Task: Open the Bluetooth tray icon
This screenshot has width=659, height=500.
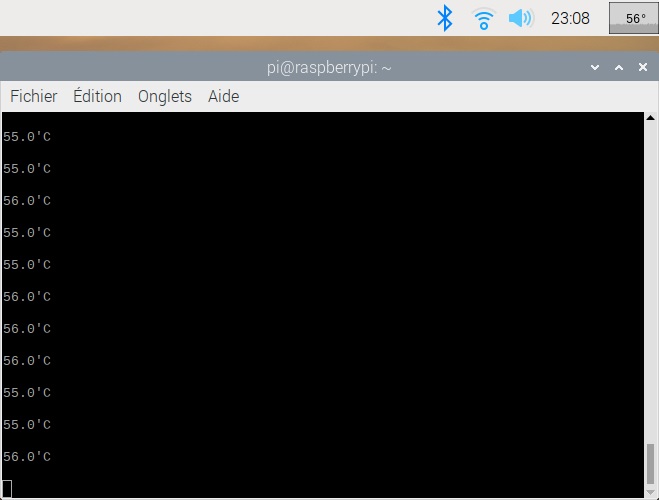Action: 445,18
